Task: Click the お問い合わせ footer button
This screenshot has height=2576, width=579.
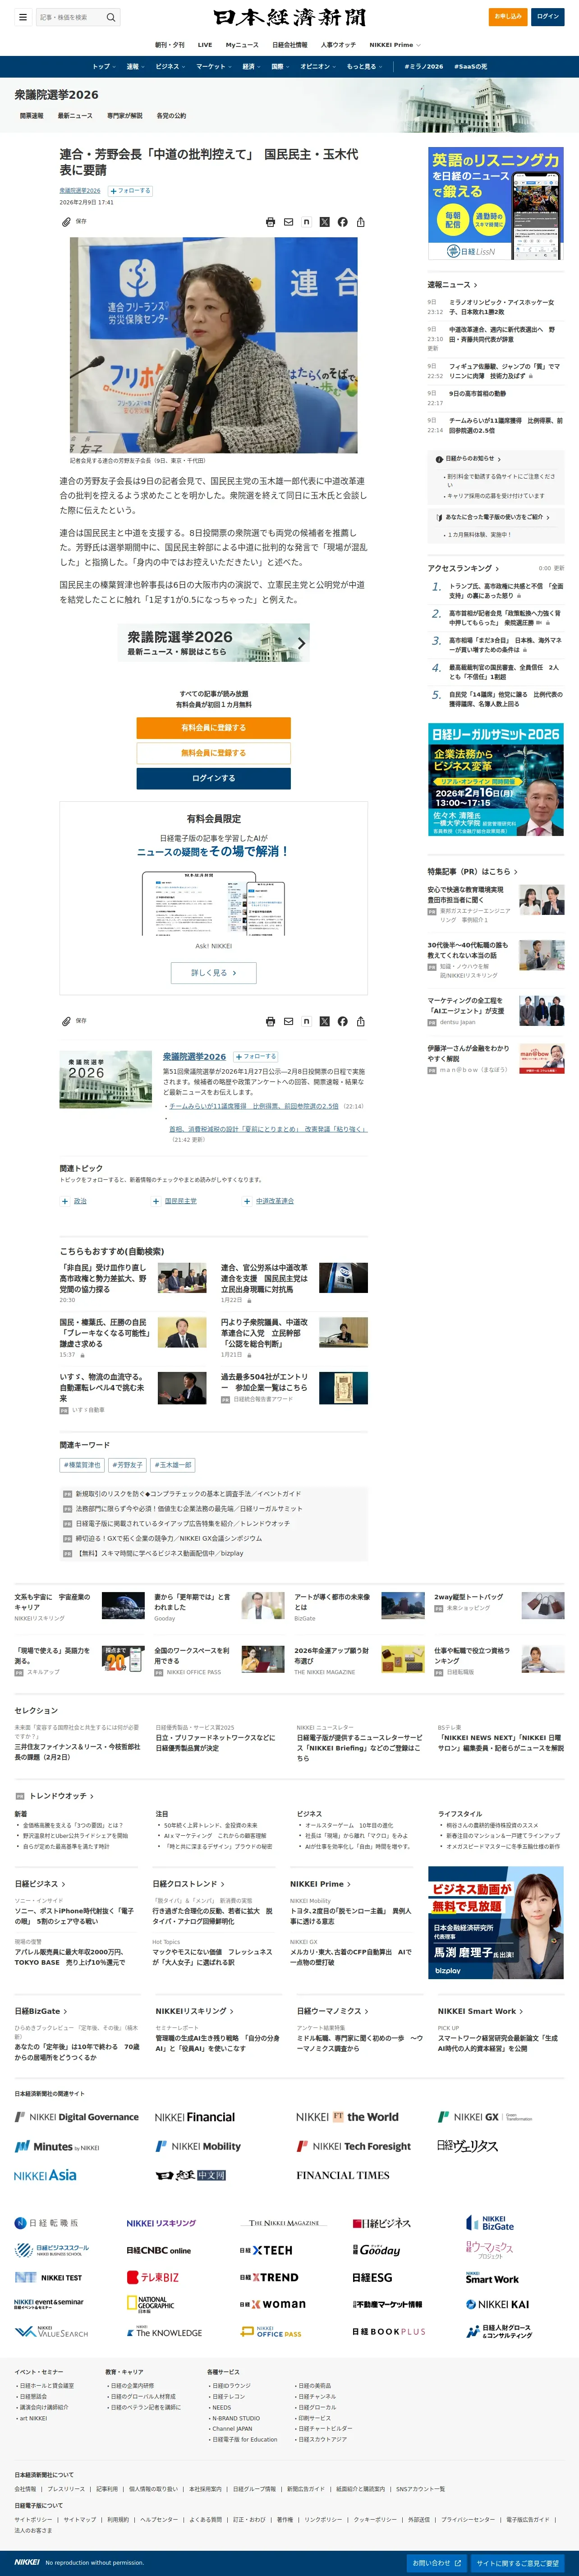Action: point(437,2563)
